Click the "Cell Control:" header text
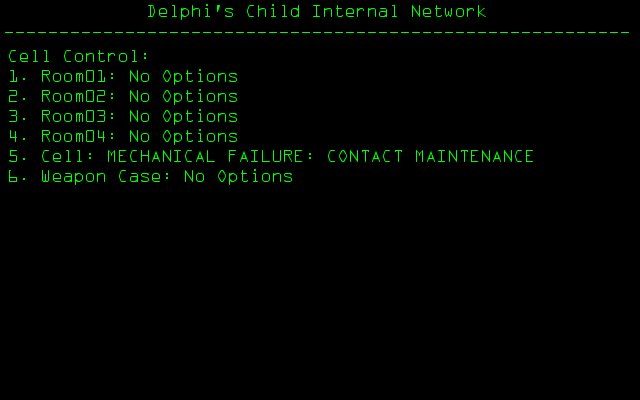 click(78, 56)
